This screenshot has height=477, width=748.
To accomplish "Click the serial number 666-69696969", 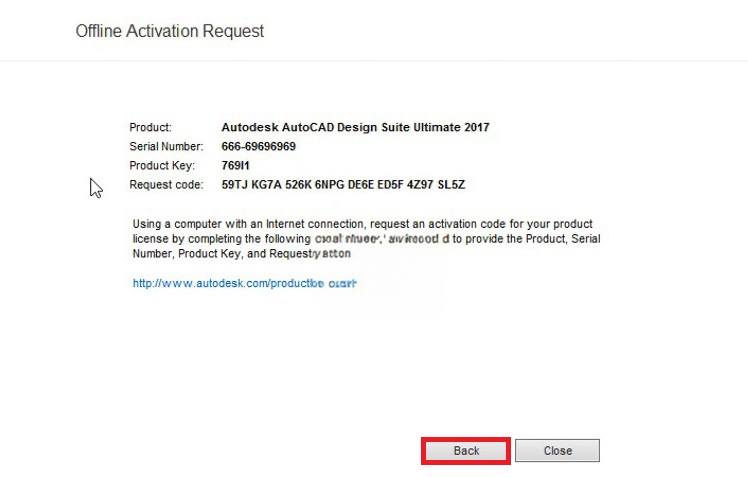I will [x=259, y=146].
